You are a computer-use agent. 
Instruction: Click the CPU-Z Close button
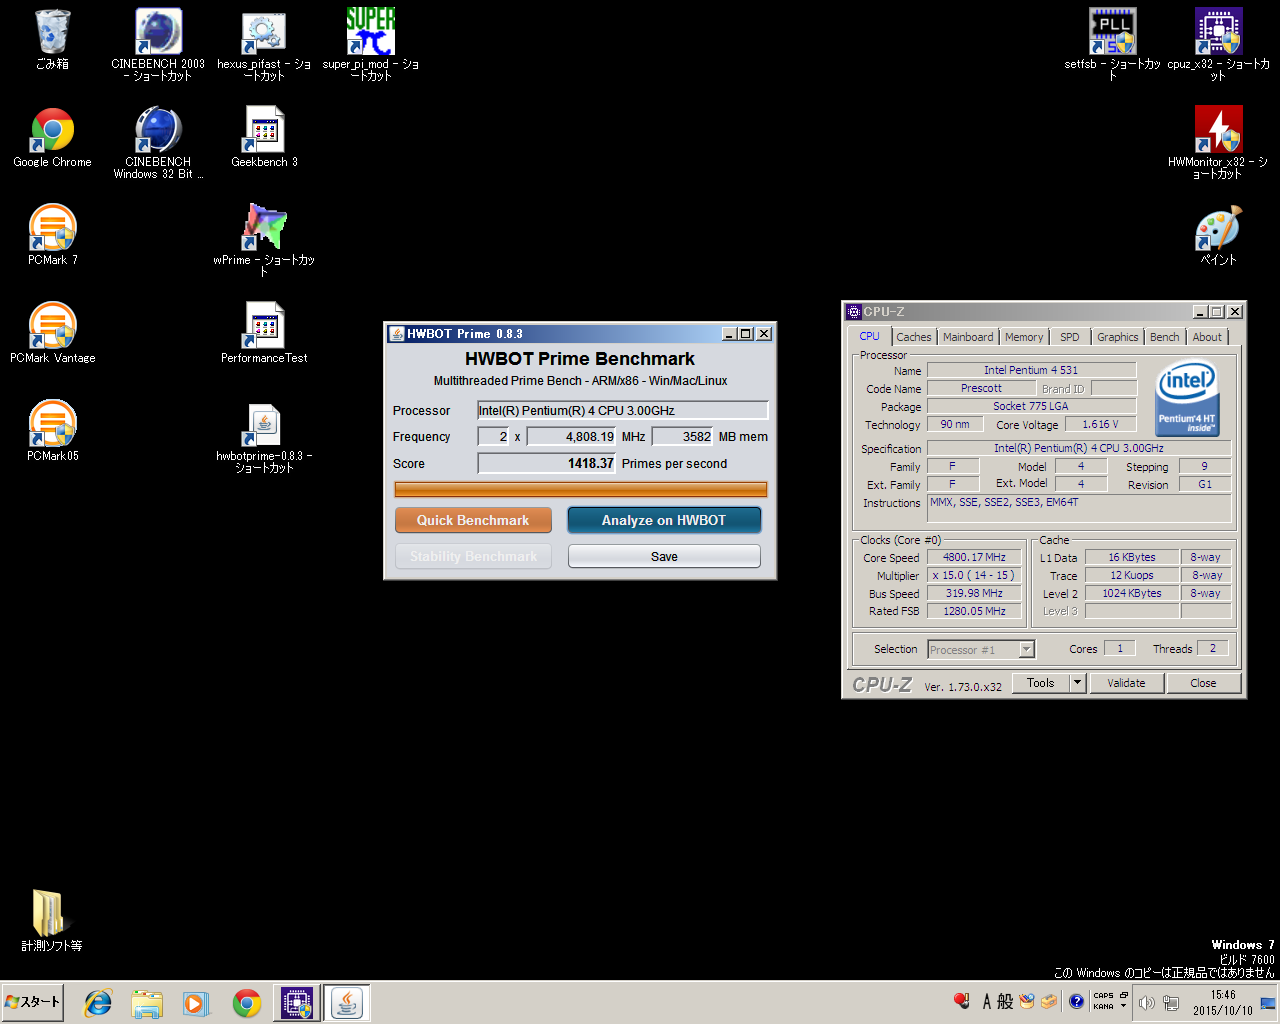(1203, 683)
